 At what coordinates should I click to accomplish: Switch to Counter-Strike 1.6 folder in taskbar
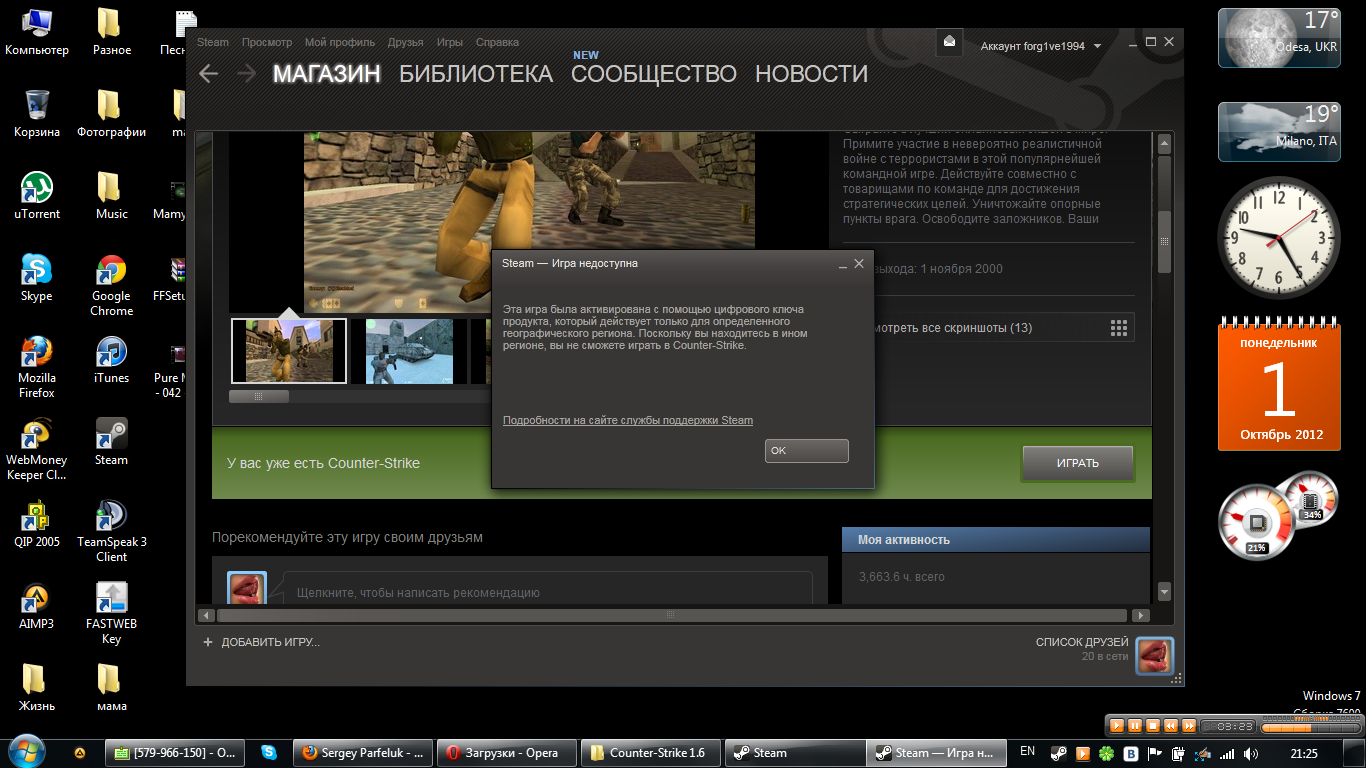pyautogui.click(x=653, y=753)
